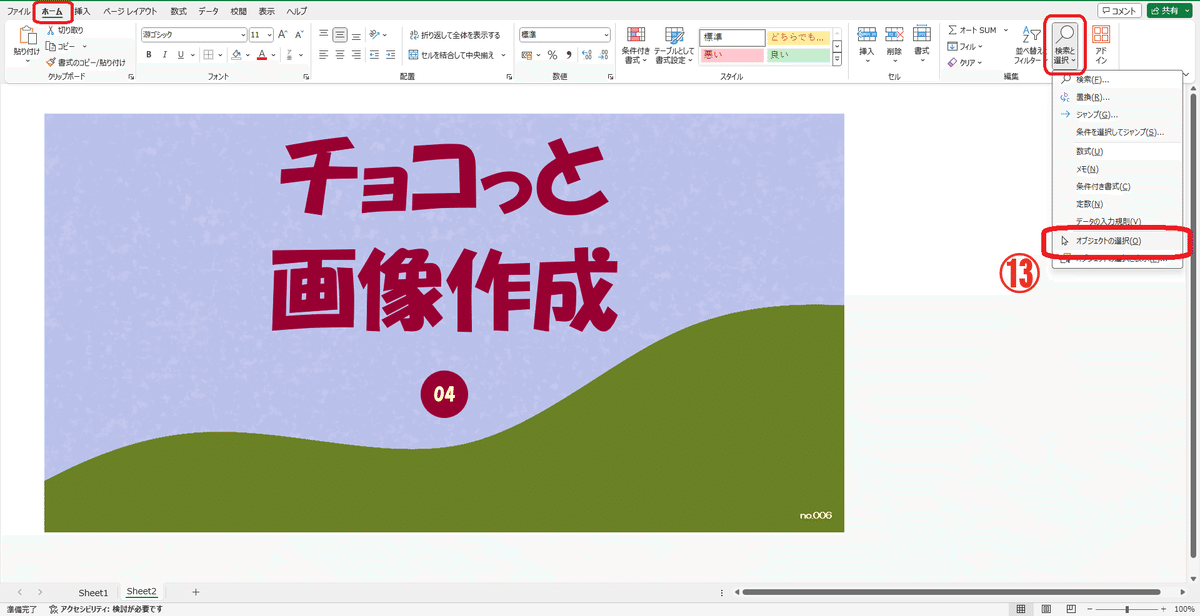Click Sort and Filter (並べ替えとフィルター)
1200x616 pixels.
pos(1029,46)
